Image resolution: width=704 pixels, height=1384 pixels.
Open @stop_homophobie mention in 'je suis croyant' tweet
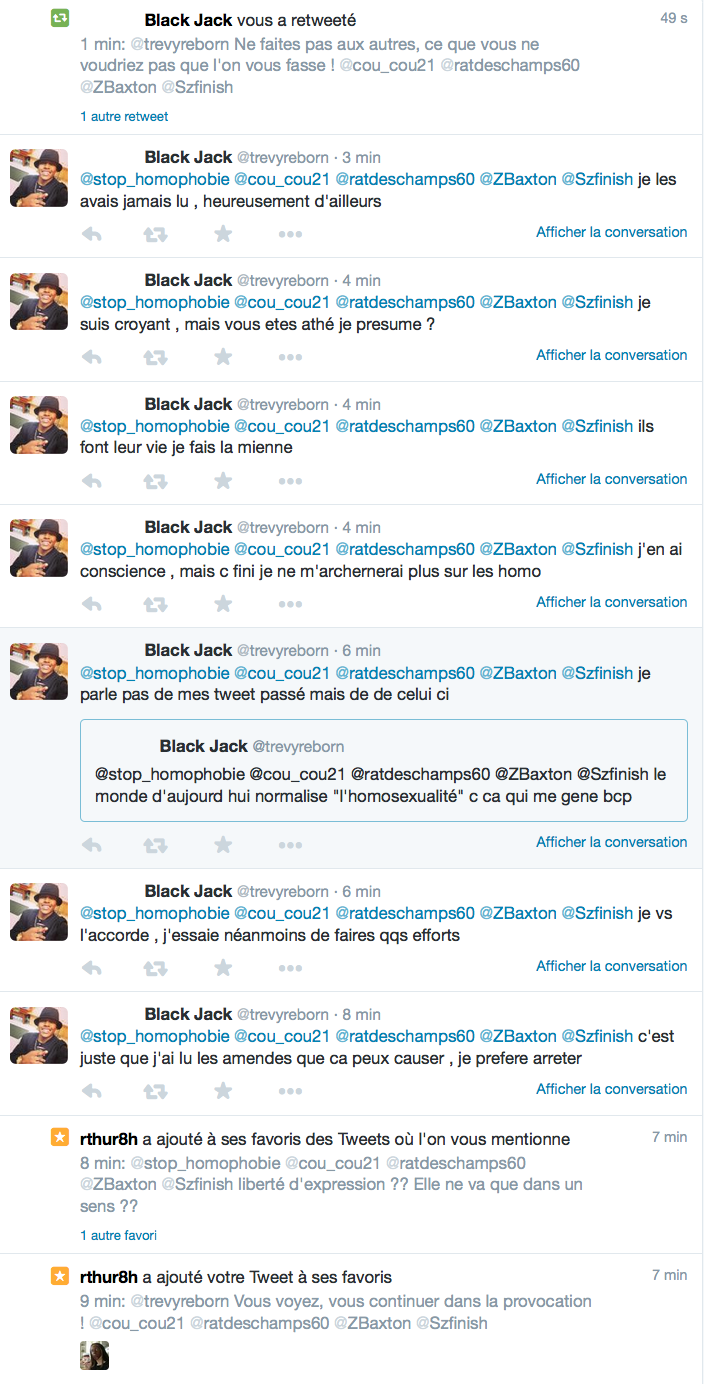click(x=155, y=302)
